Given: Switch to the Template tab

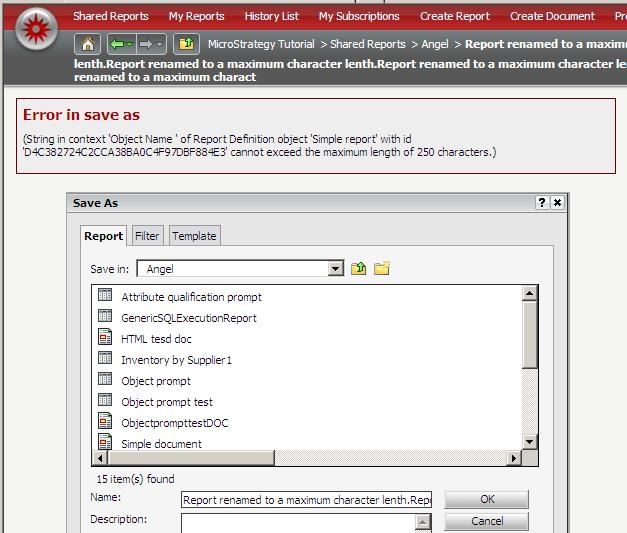Looking at the screenshot, I should pyautogui.click(x=194, y=236).
